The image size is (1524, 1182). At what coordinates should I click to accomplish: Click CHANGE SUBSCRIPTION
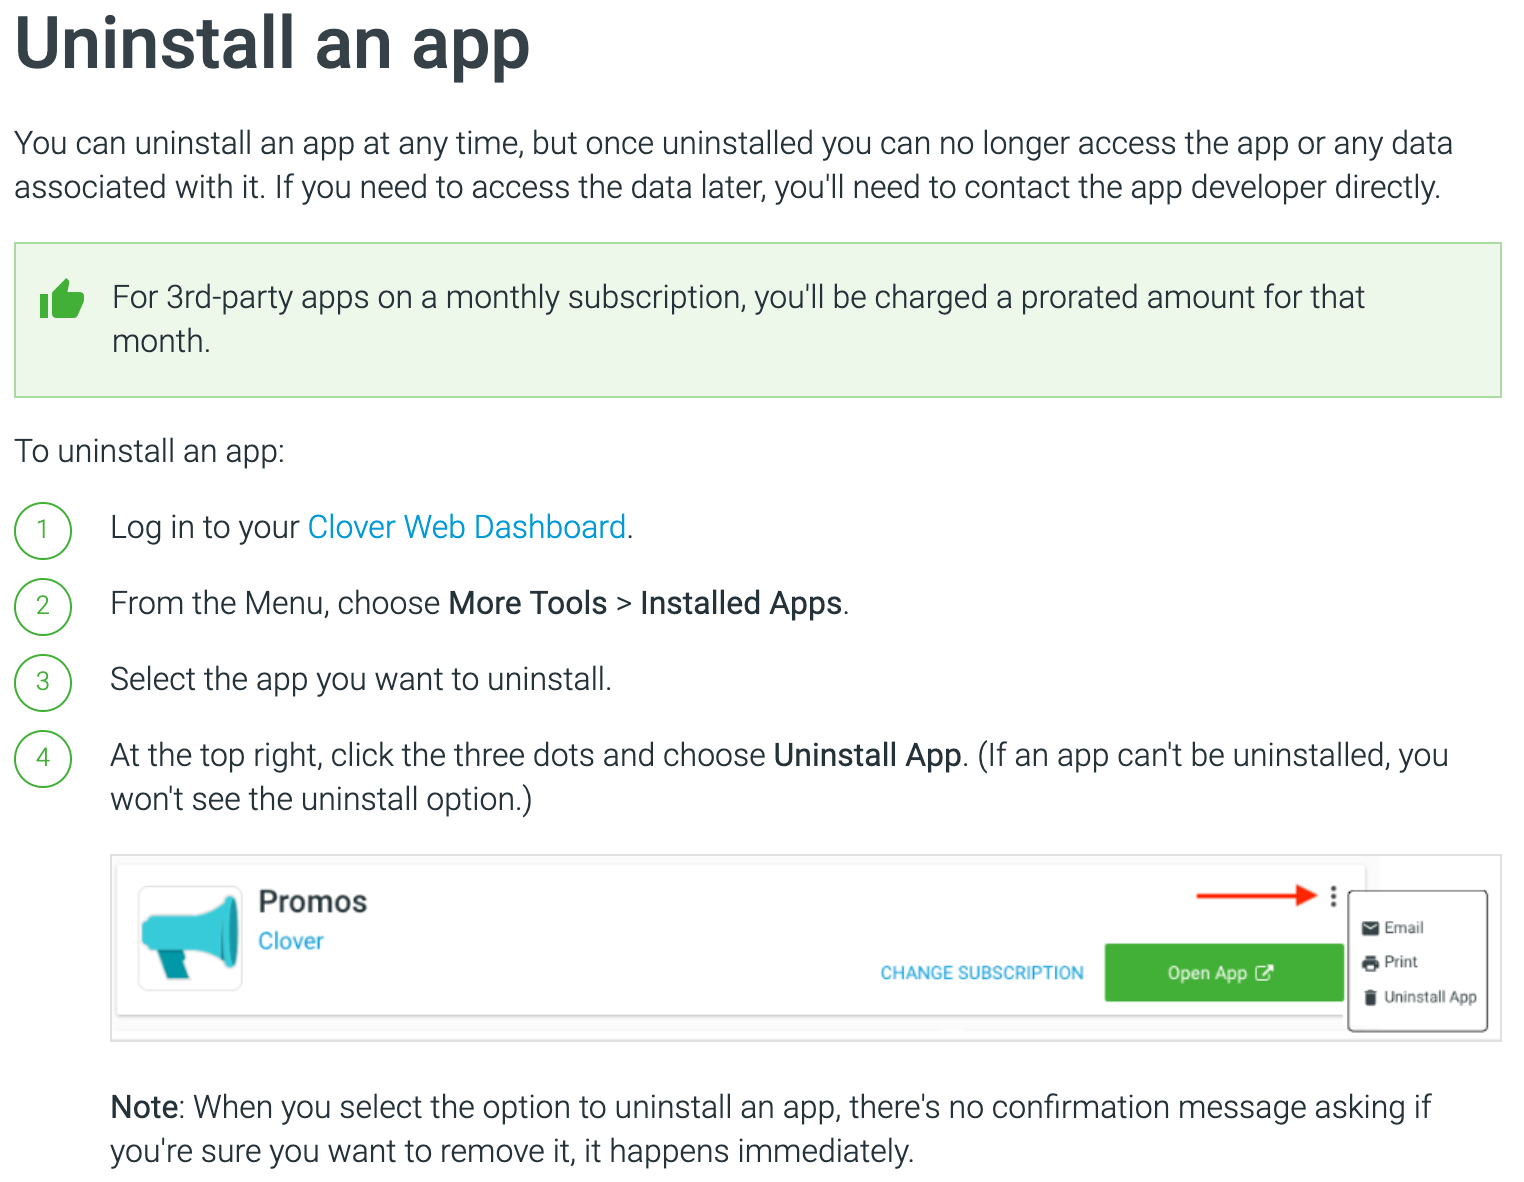click(x=981, y=973)
